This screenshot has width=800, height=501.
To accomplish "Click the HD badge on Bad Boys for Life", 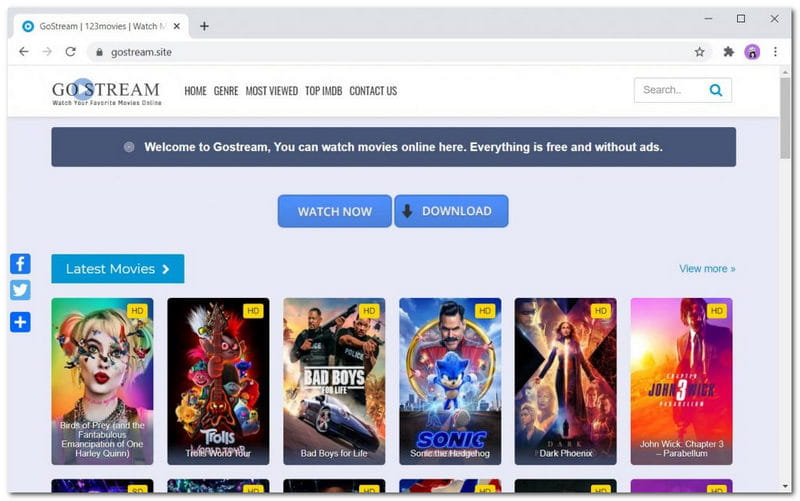I will pyautogui.click(x=369, y=311).
